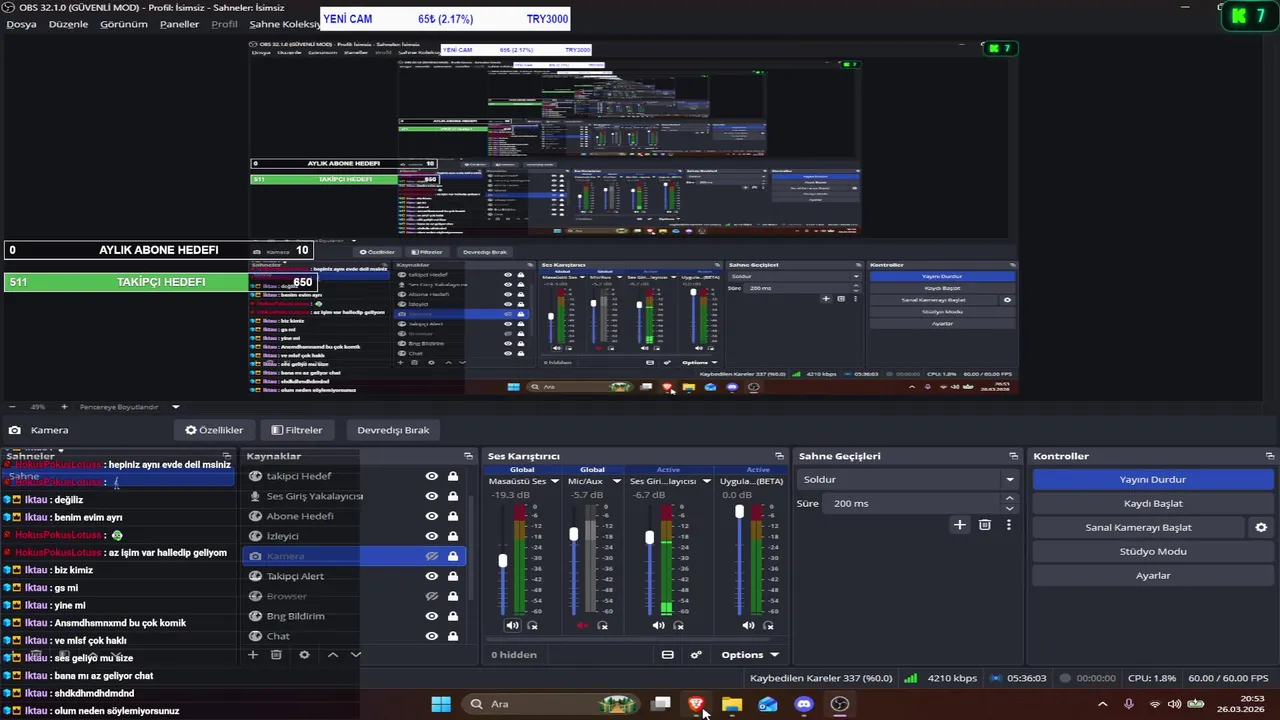This screenshot has height=720, width=1280.
Task: Open the Paneller menu
Action: pos(180,24)
